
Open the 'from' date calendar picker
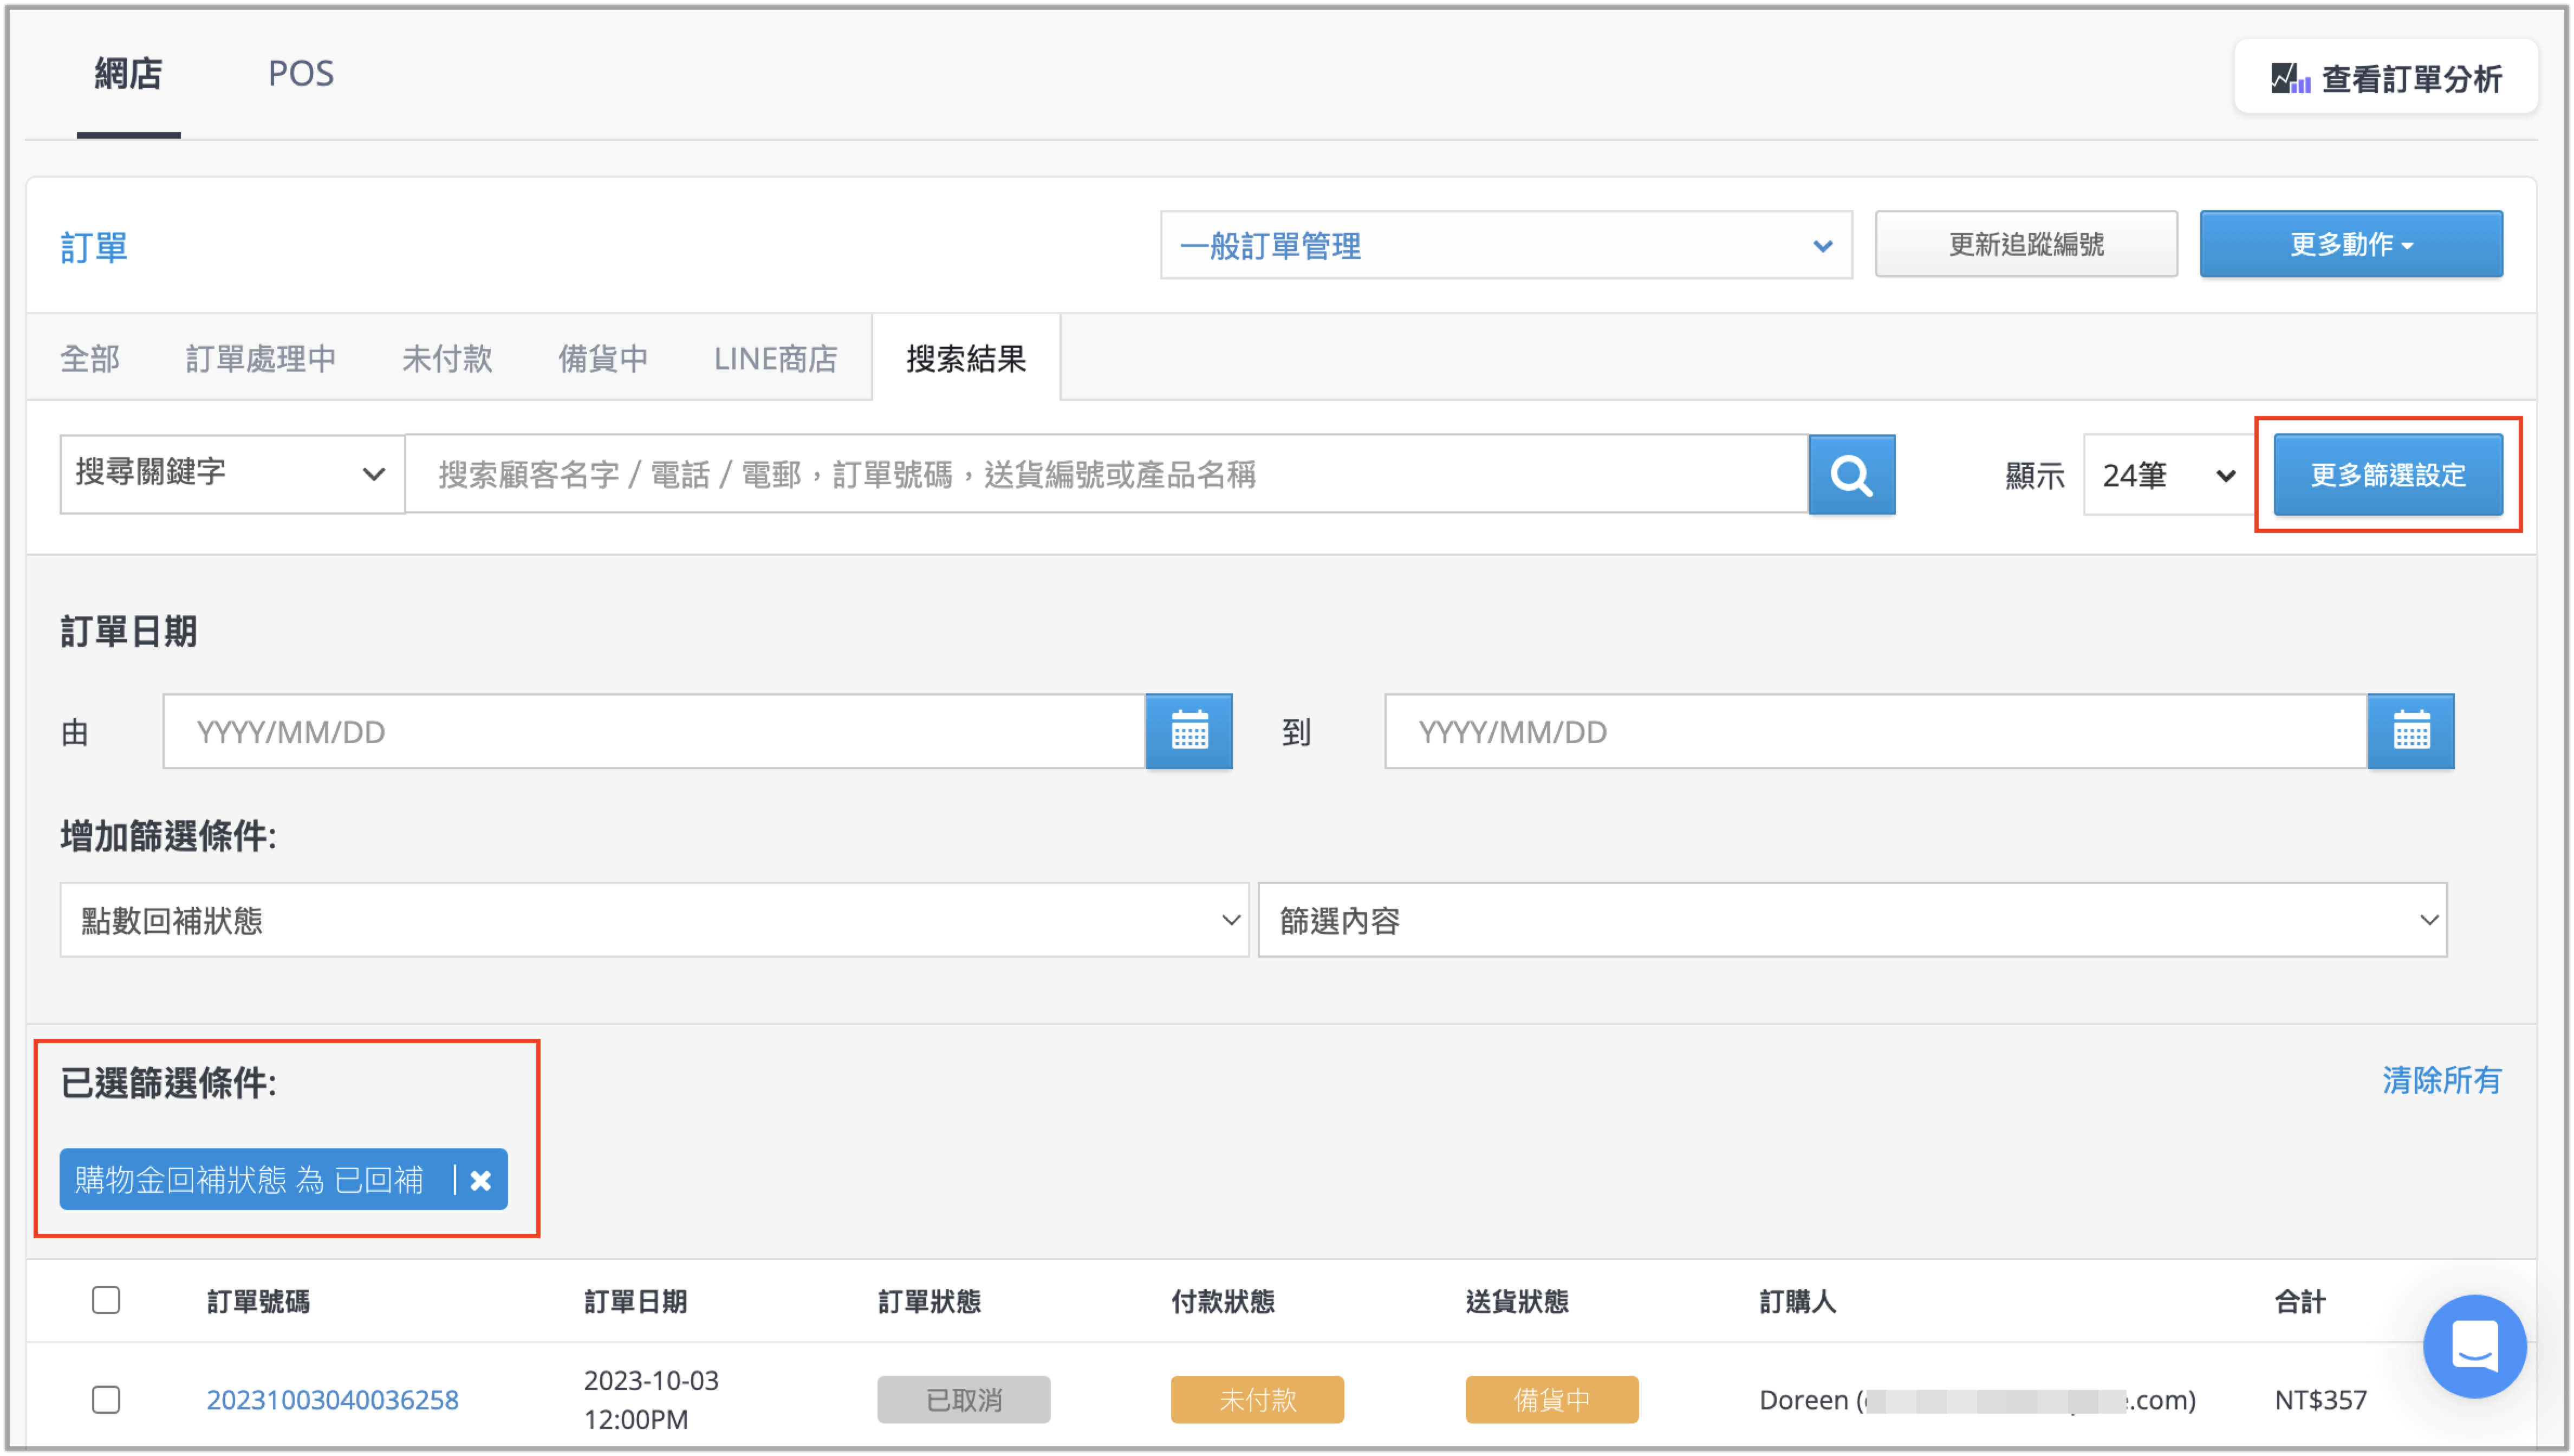pos(1188,731)
